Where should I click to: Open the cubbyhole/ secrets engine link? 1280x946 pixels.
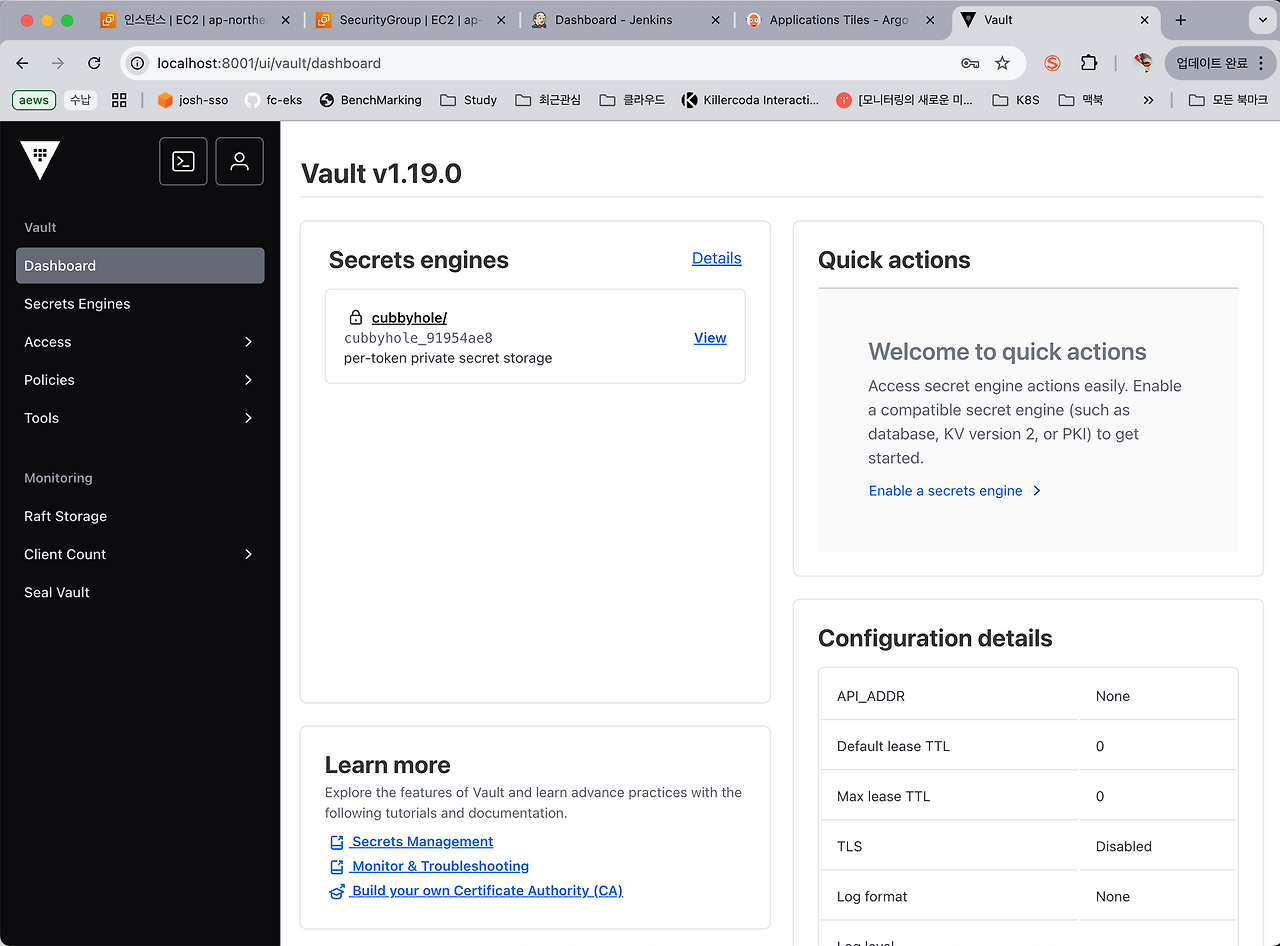409,318
